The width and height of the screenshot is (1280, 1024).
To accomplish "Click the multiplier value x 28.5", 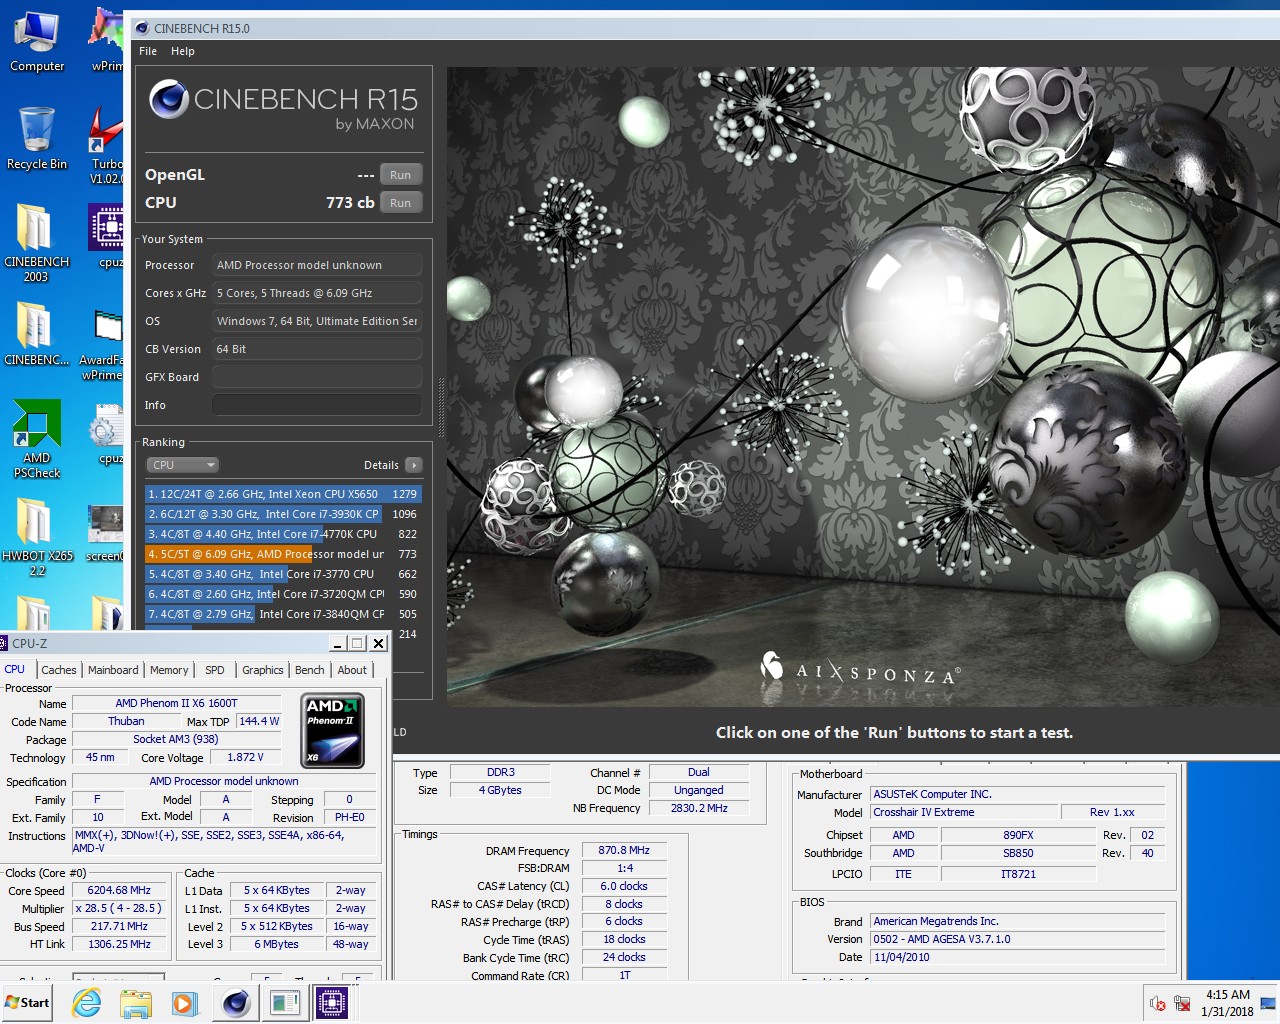I will (x=119, y=908).
